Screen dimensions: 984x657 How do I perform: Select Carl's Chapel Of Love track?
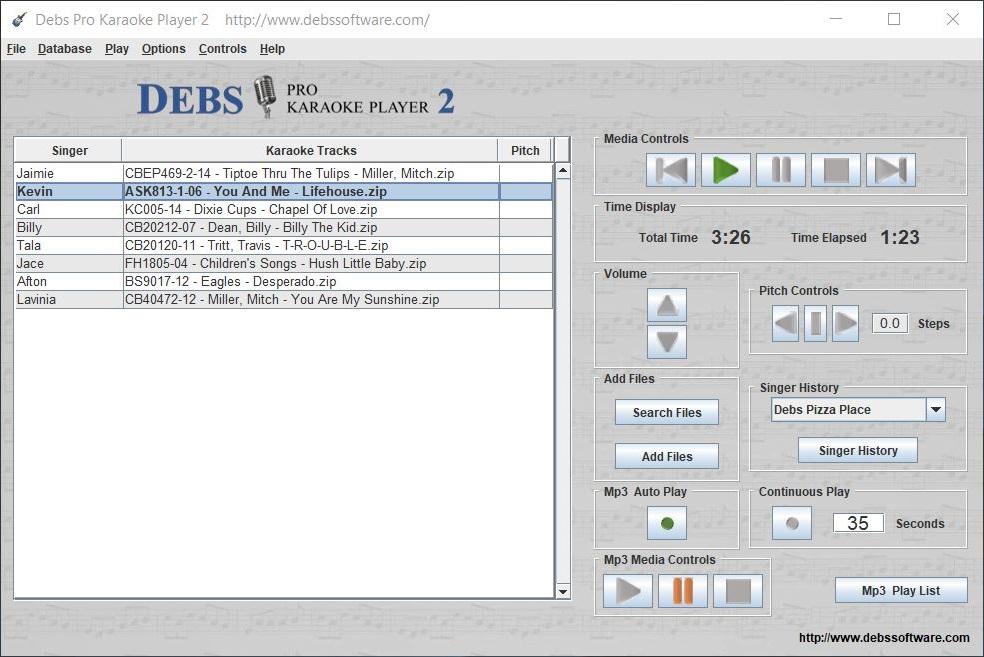284,210
